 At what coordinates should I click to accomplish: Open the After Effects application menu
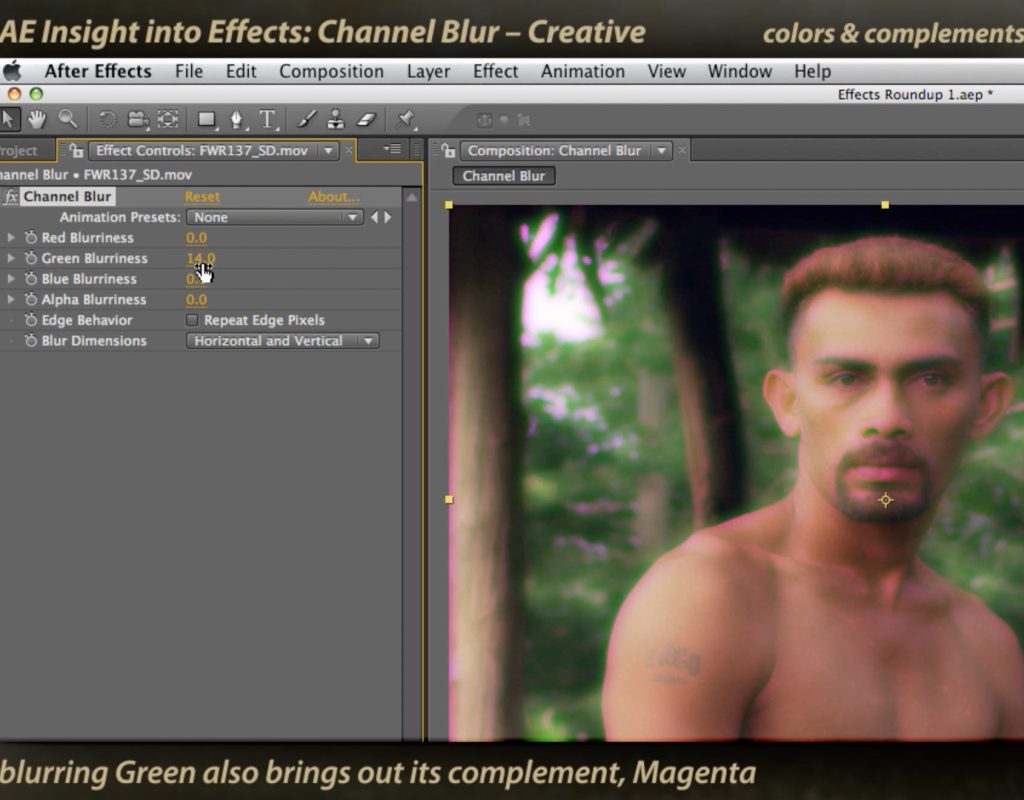98,71
